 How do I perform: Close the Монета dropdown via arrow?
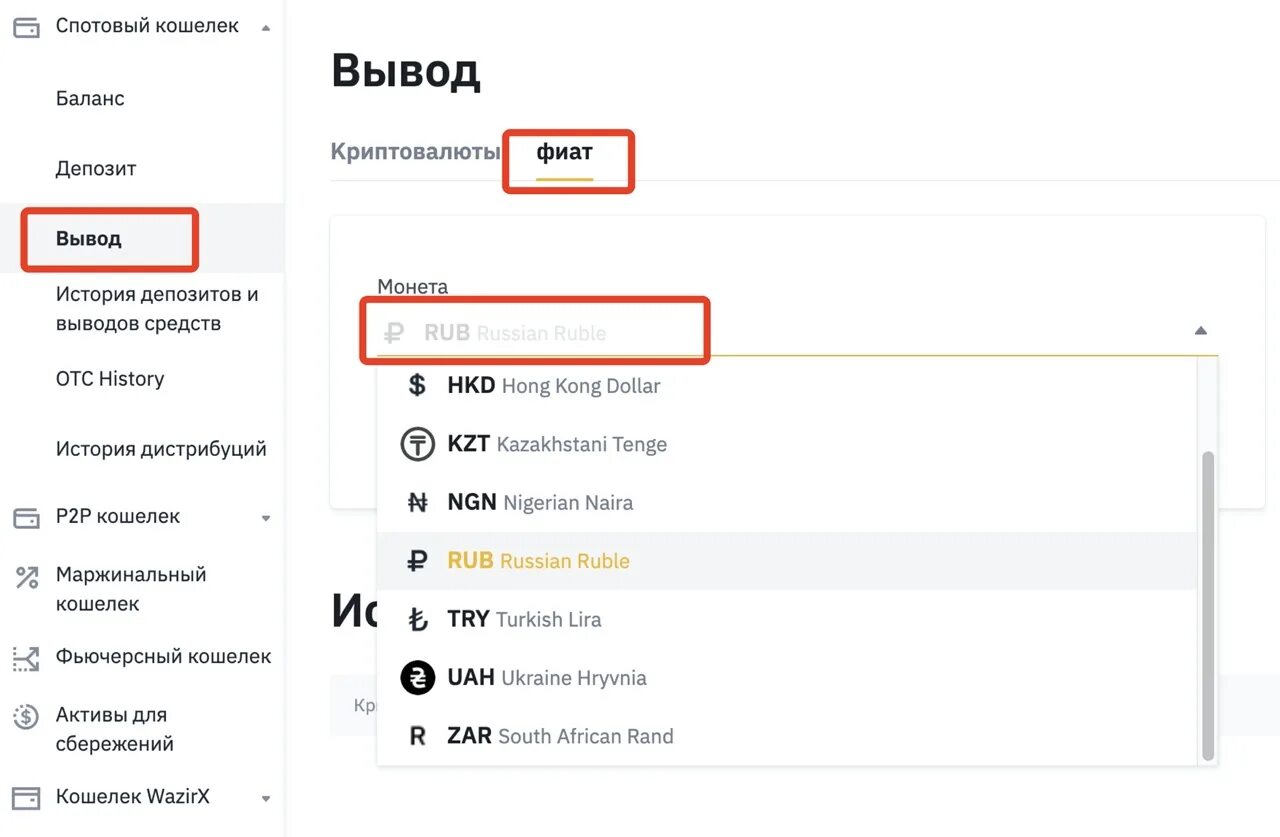pos(1201,331)
